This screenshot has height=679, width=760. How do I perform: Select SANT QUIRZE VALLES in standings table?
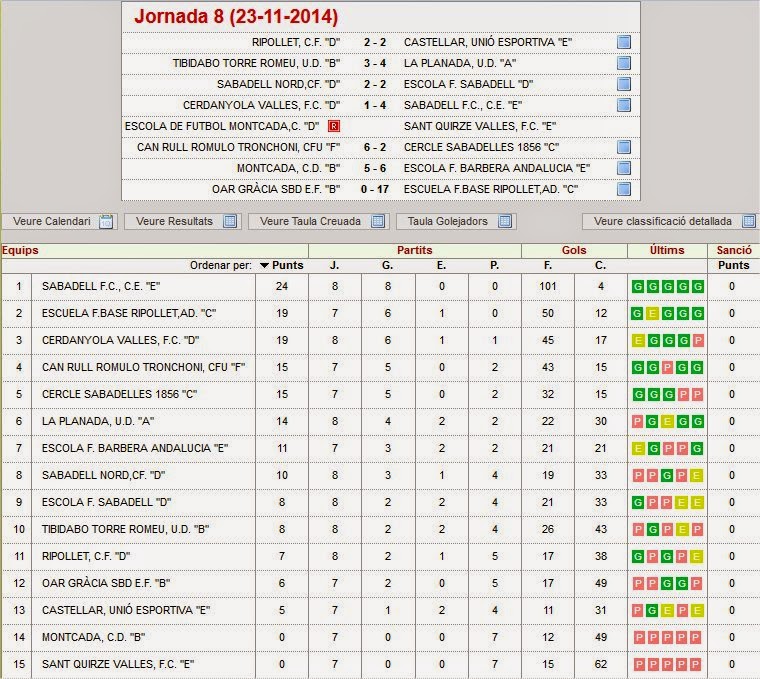click(x=118, y=664)
